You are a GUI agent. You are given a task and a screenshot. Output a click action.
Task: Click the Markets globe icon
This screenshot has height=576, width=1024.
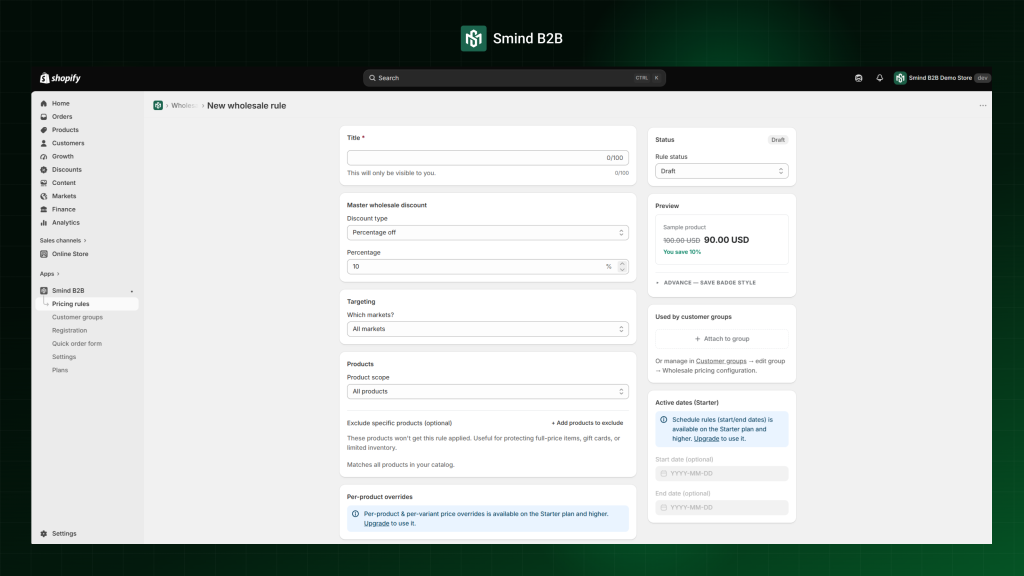[x=44, y=196]
